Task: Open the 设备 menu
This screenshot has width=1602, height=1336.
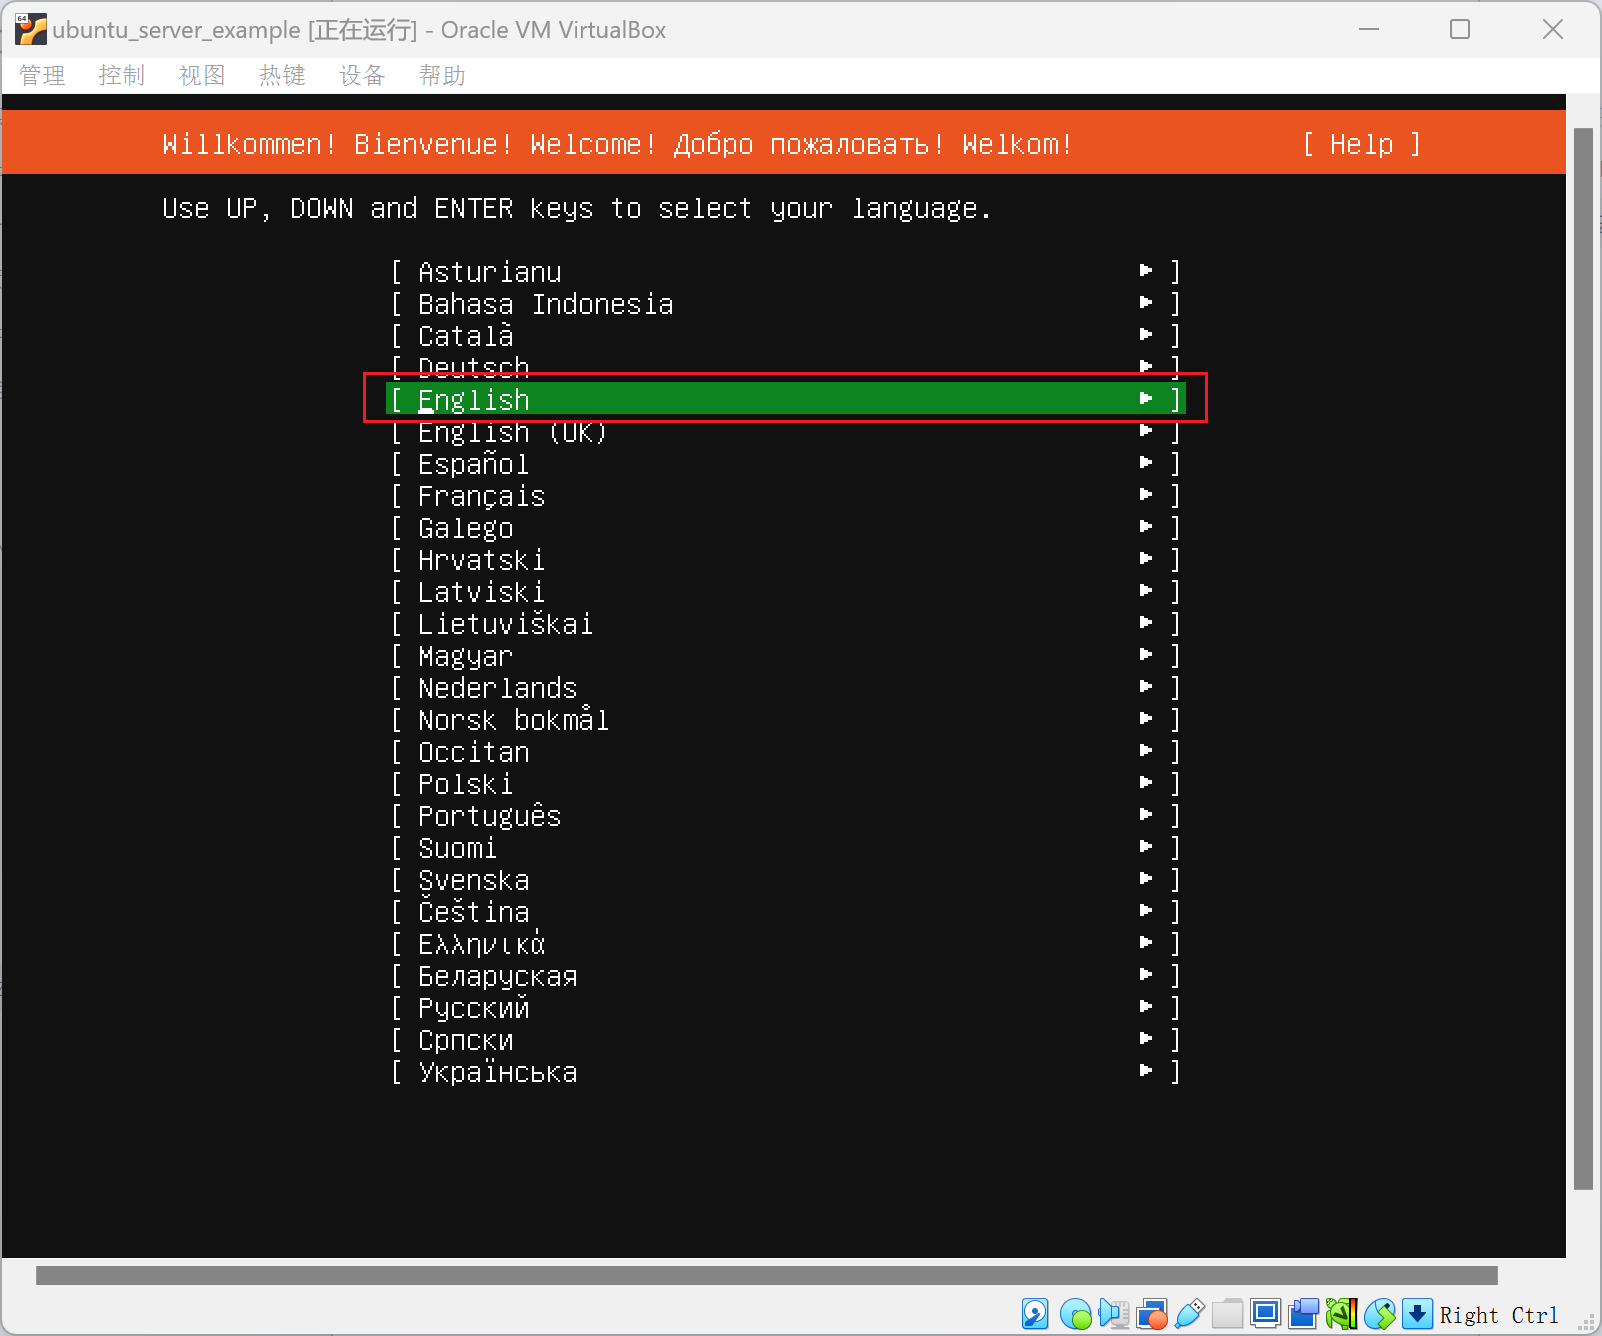Action: coord(362,76)
